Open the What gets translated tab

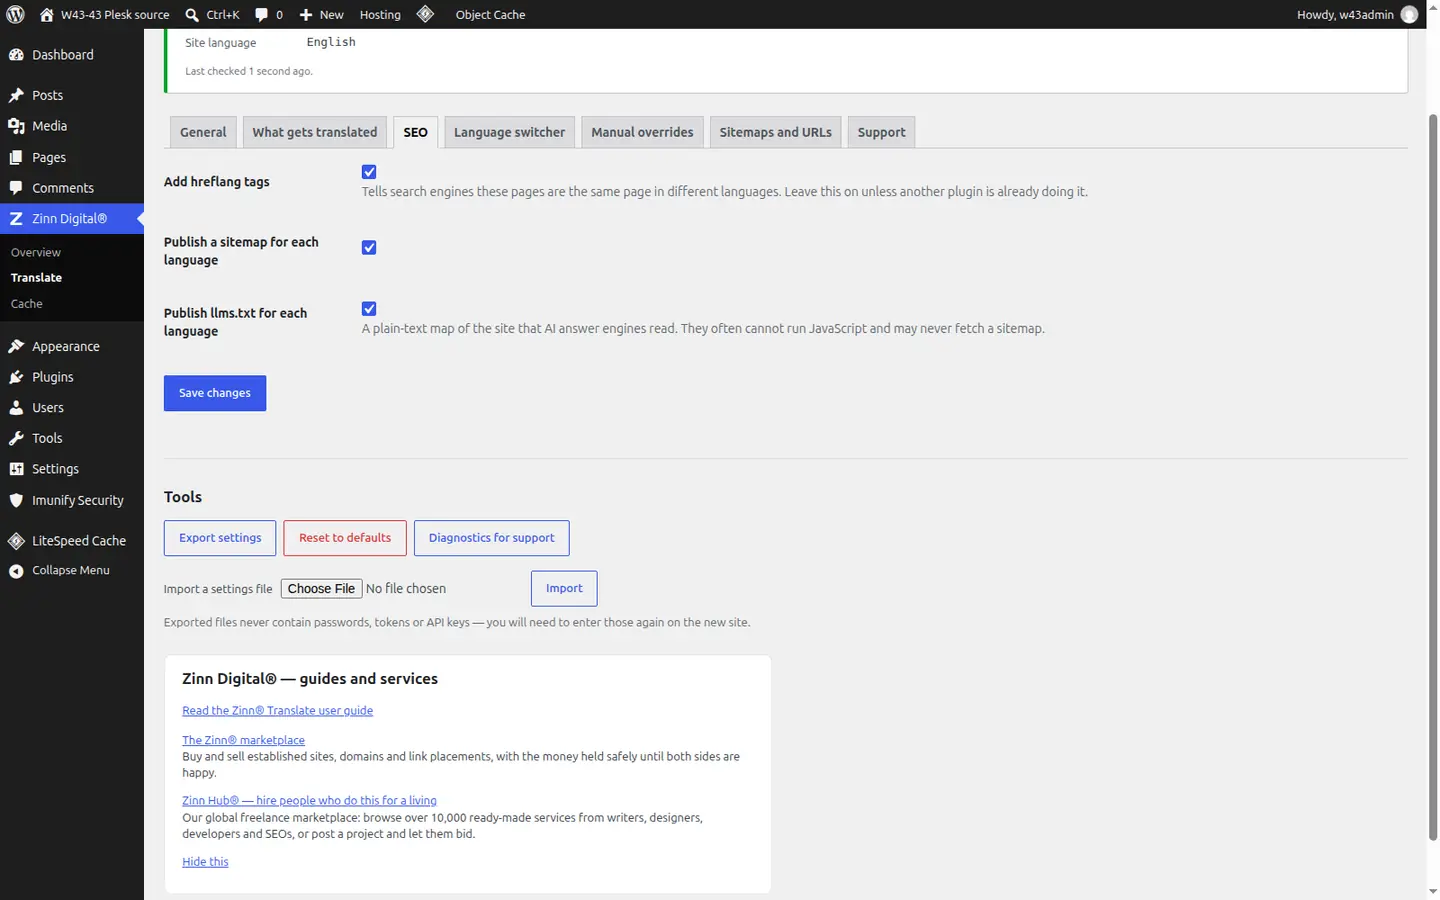click(315, 132)
